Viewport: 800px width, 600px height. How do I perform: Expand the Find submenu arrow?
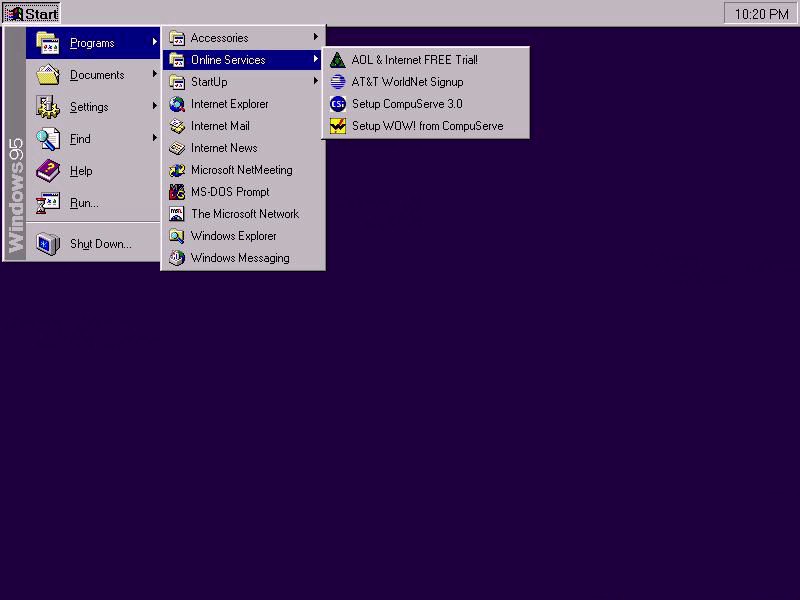click(155, 138)
